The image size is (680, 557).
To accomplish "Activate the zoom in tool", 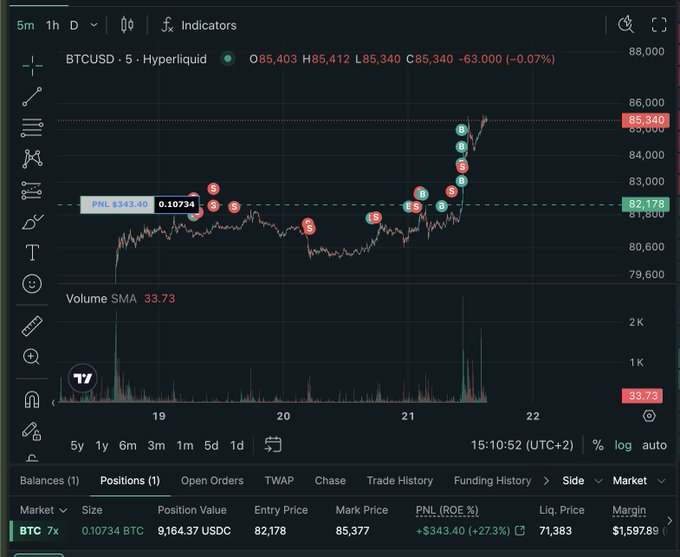I will pos(31,357).
